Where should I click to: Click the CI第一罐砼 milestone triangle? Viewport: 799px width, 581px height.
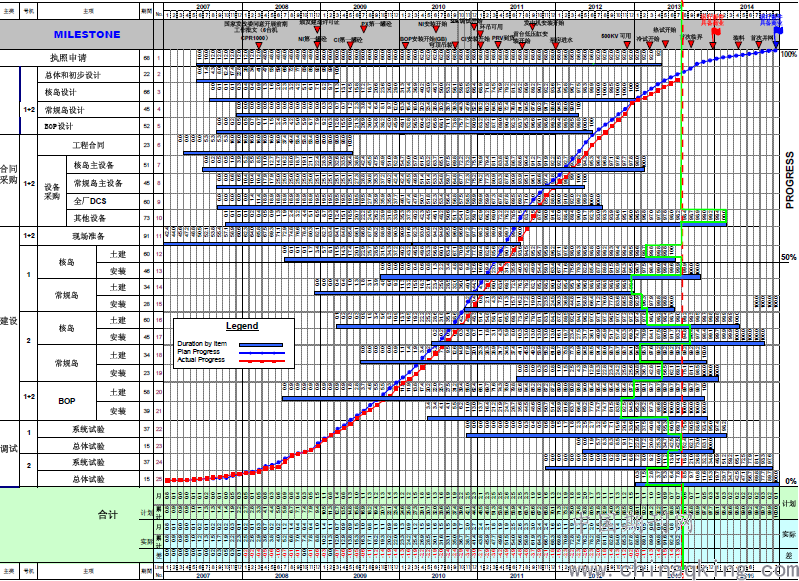350,45
